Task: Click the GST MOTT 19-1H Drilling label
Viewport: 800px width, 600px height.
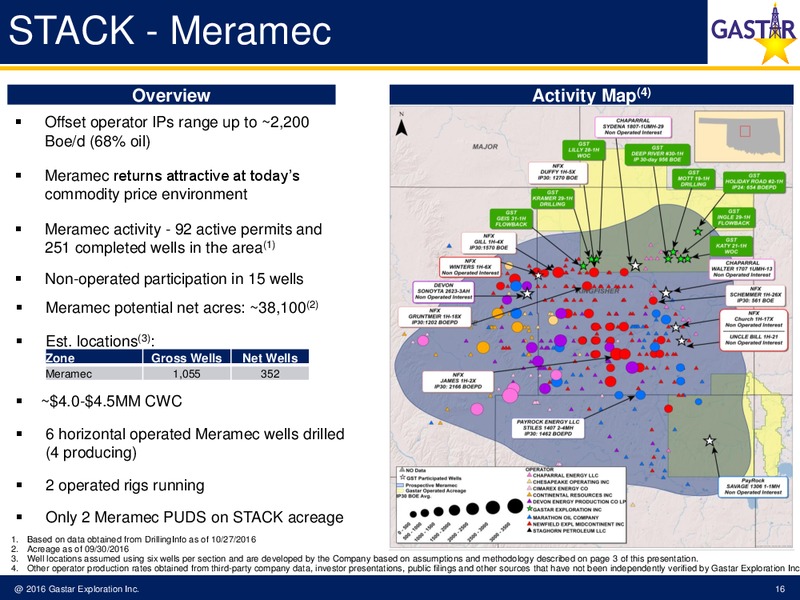Action: pos(693,179)
